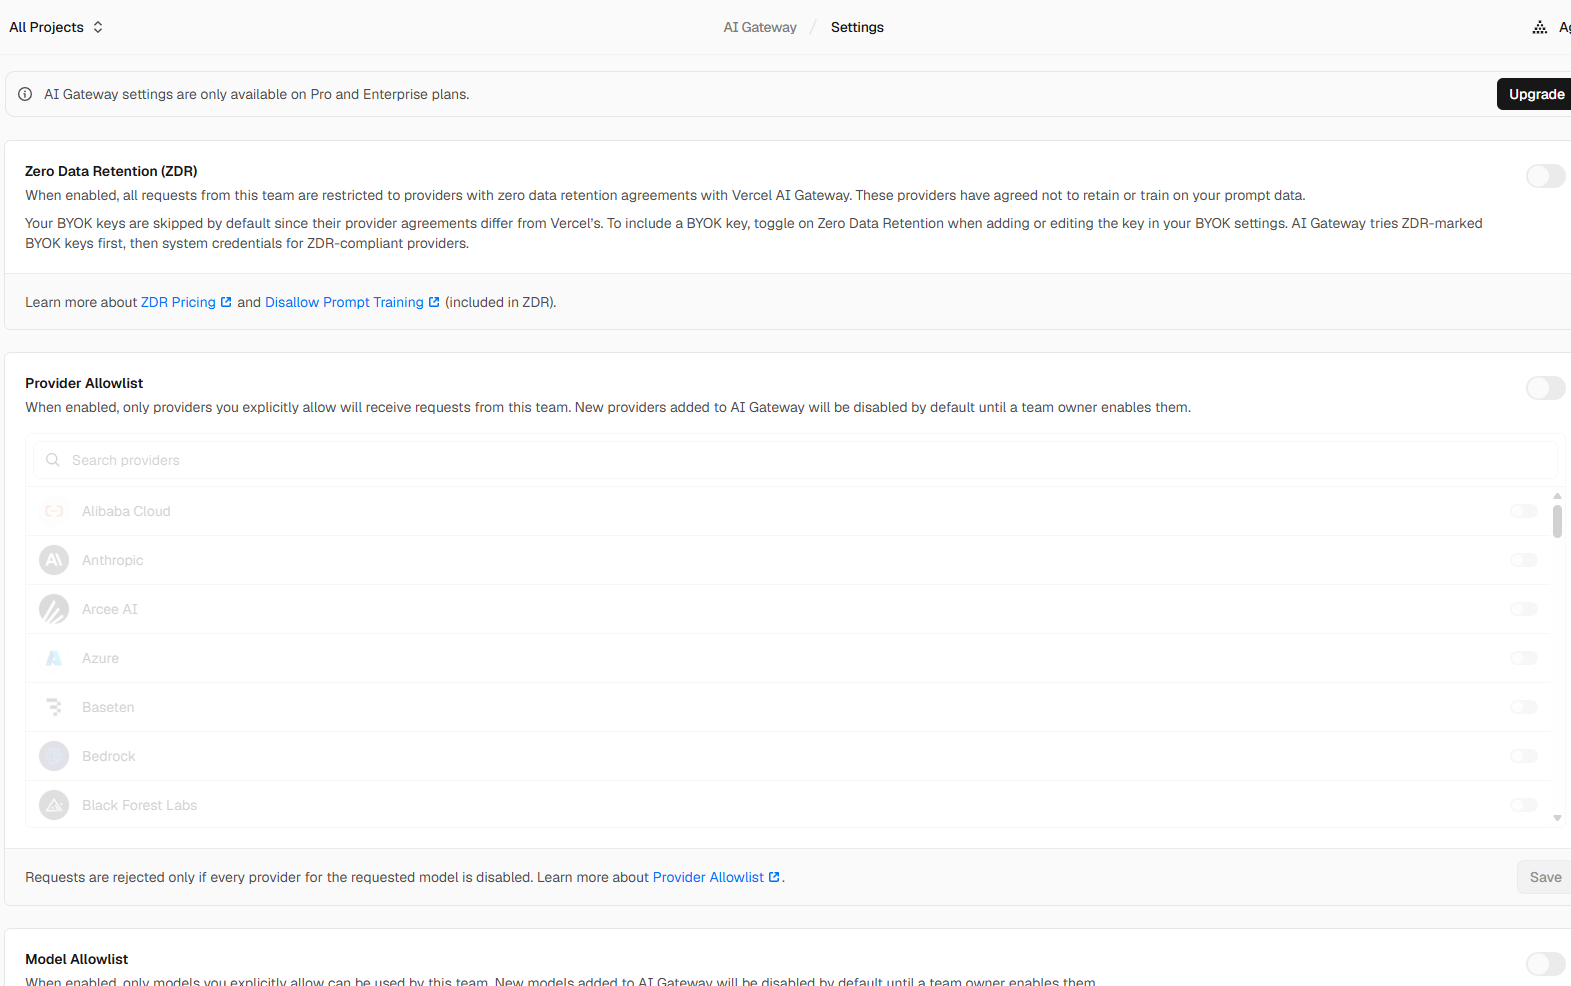Toggle the Anthropic provider switch
The image size is (1571, 986).
click(x=1524, y=560)
